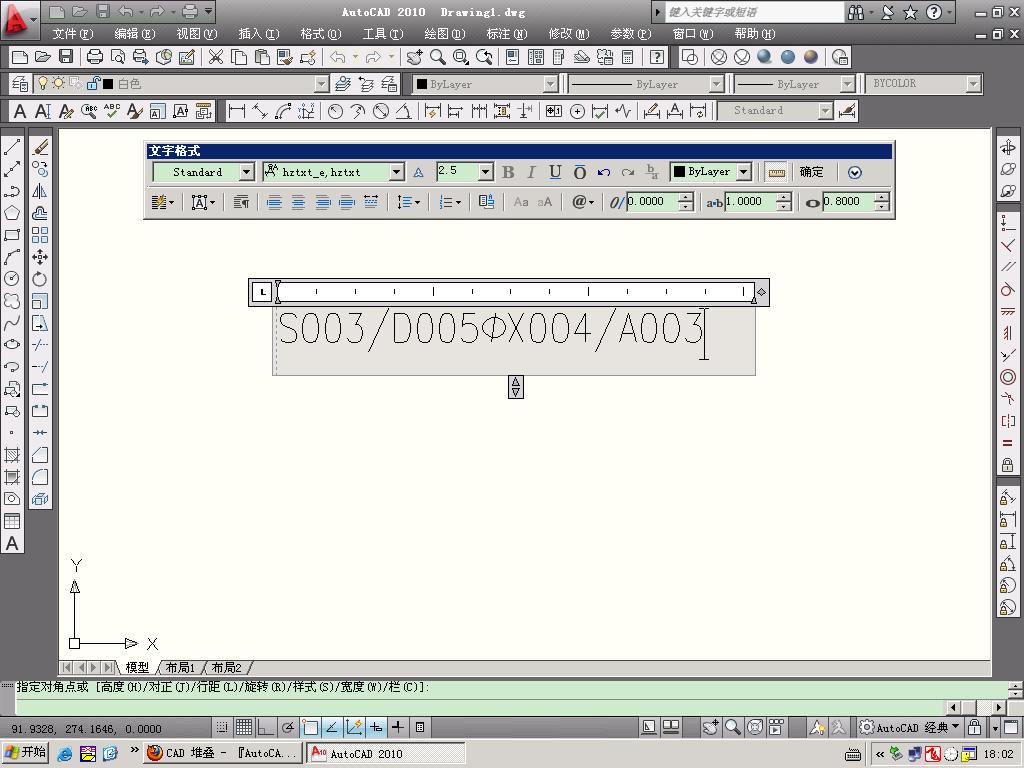
Task: Open the Standard dimension style dropdown
Action: point(825,111)
